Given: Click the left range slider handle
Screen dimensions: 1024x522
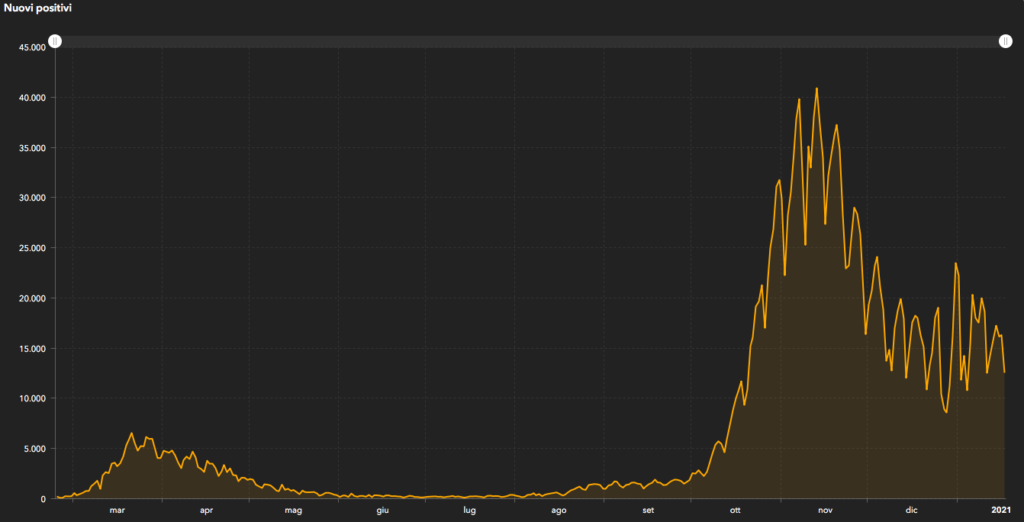Looking at the screenshot, I should (56, 41).
